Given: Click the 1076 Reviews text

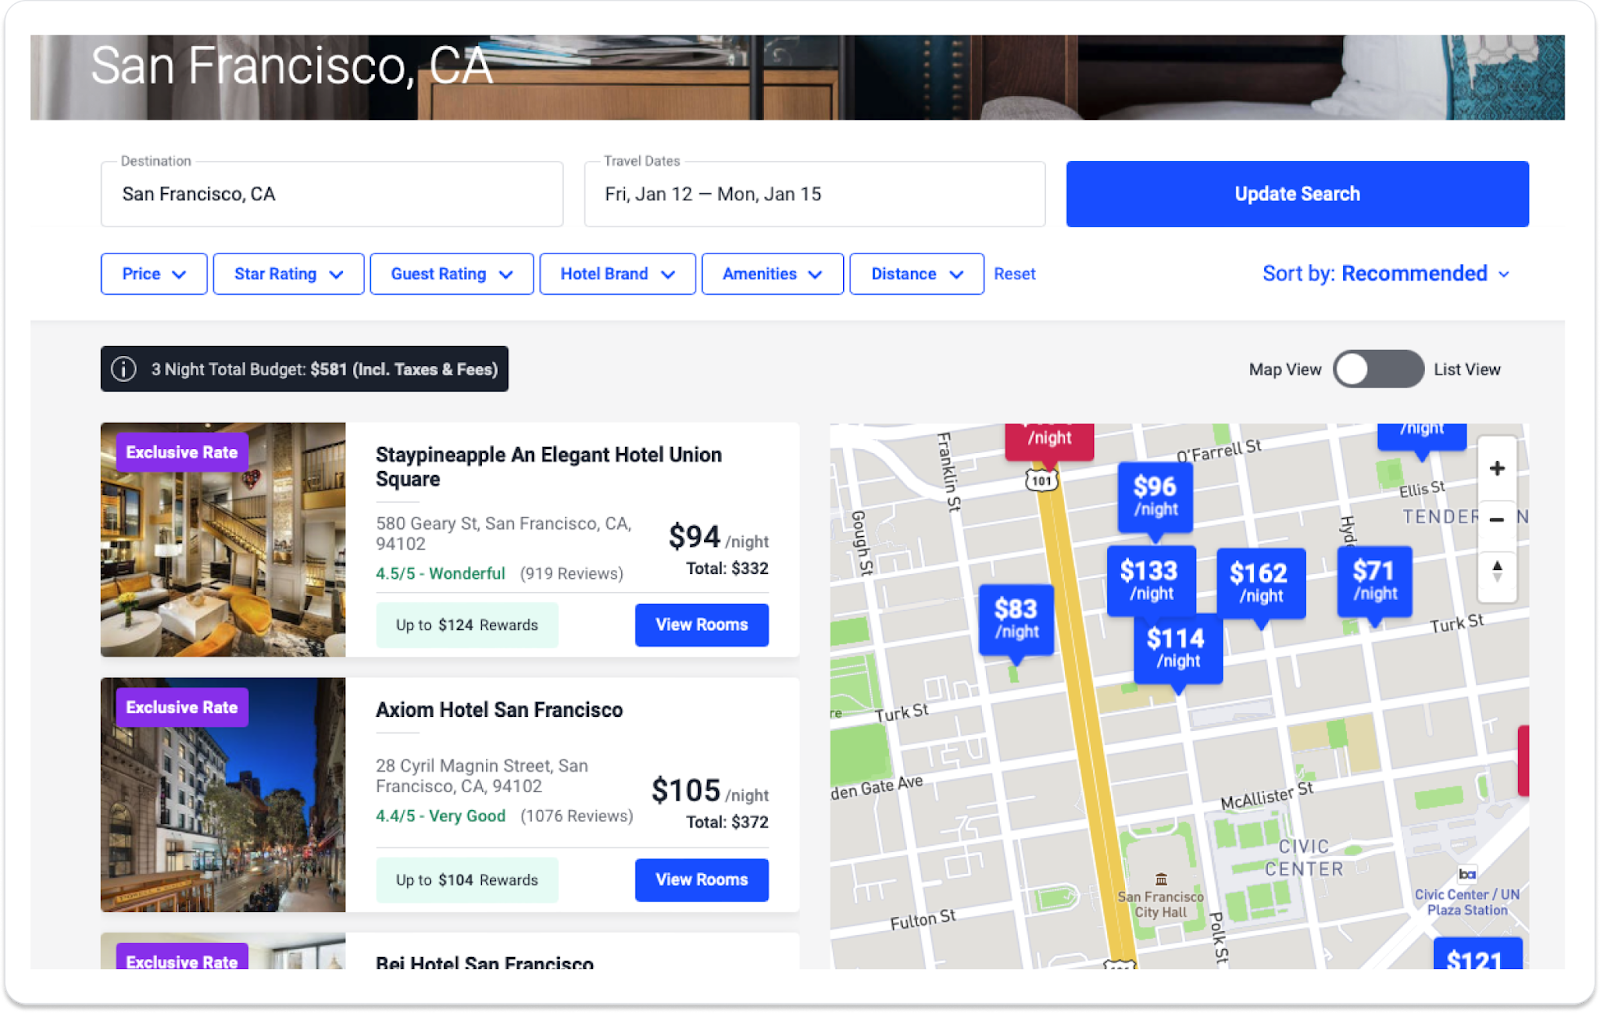Looking at the screenshot, I should coord(577,816).
